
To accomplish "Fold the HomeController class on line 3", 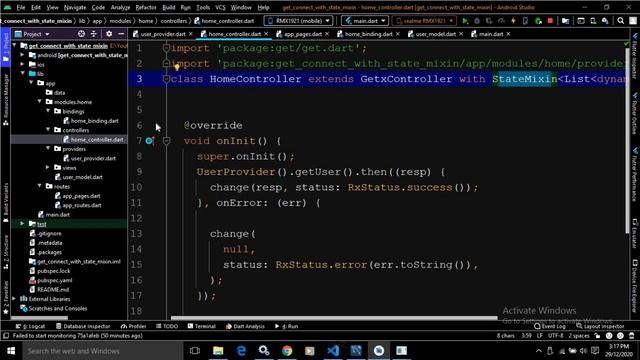I will point(166,79).
